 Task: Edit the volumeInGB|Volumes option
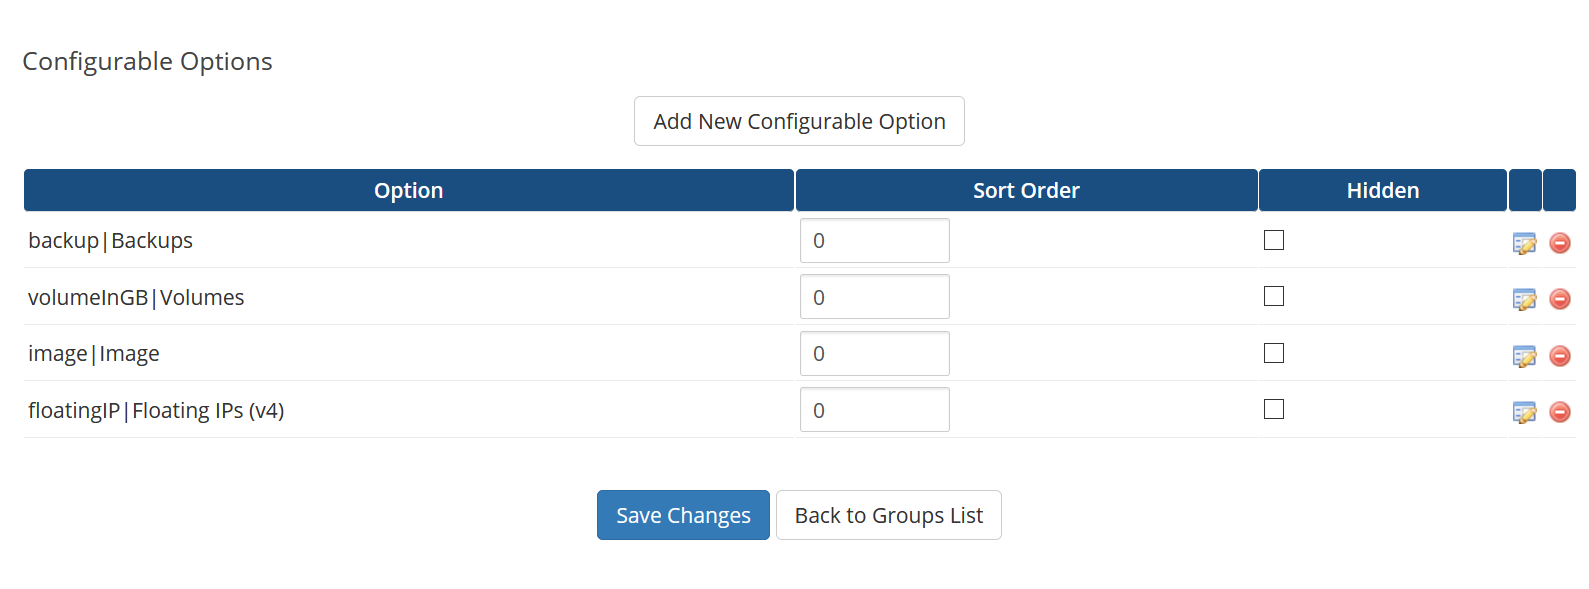click(x=1524, y=299)
